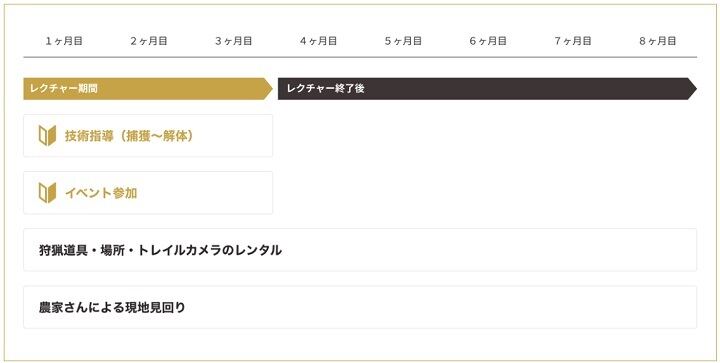Open the 技術指導（捕獲〜解体）card
This screenshot has width=720, height=363.
148,136
